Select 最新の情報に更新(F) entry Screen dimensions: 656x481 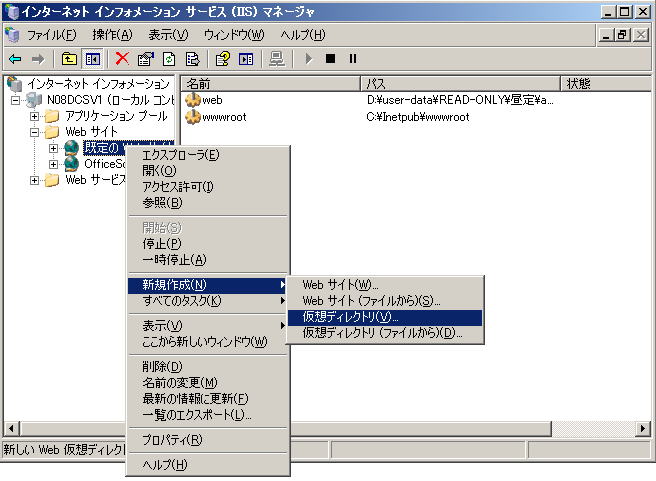[208, 399]
